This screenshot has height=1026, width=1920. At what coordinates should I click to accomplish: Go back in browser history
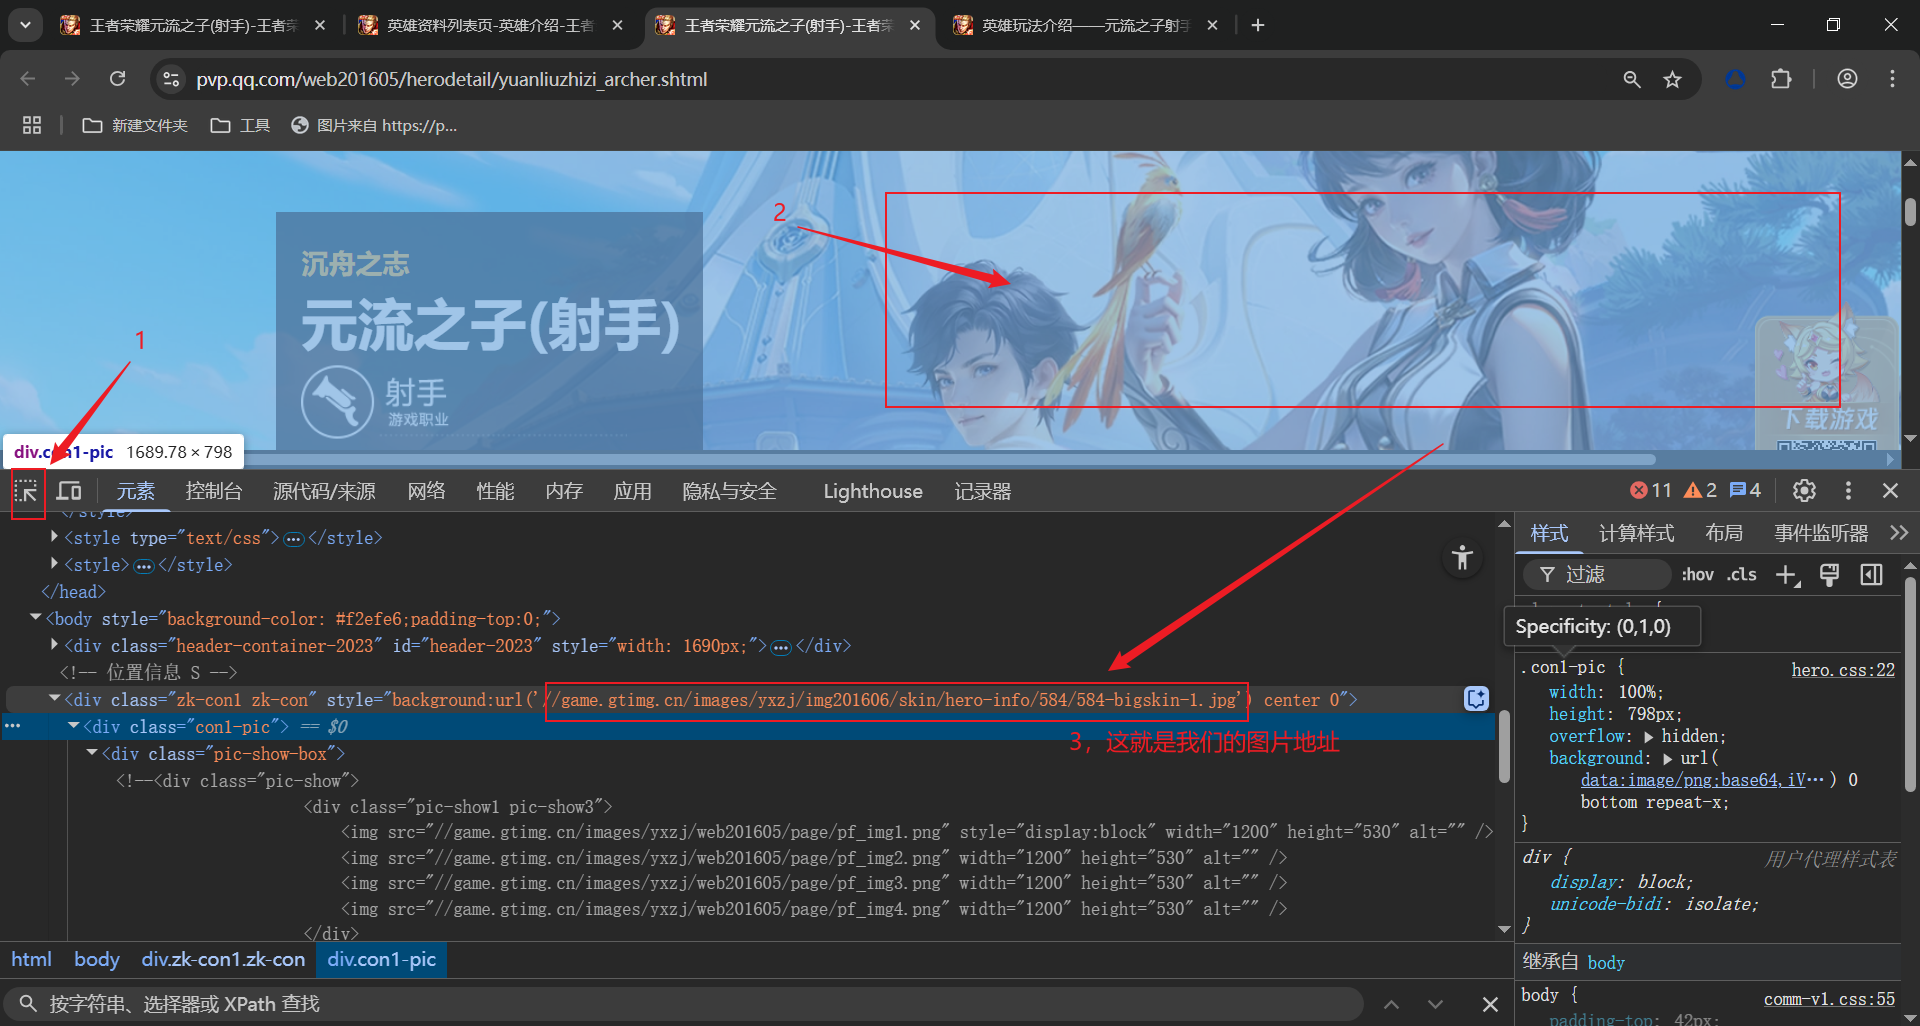28,79
